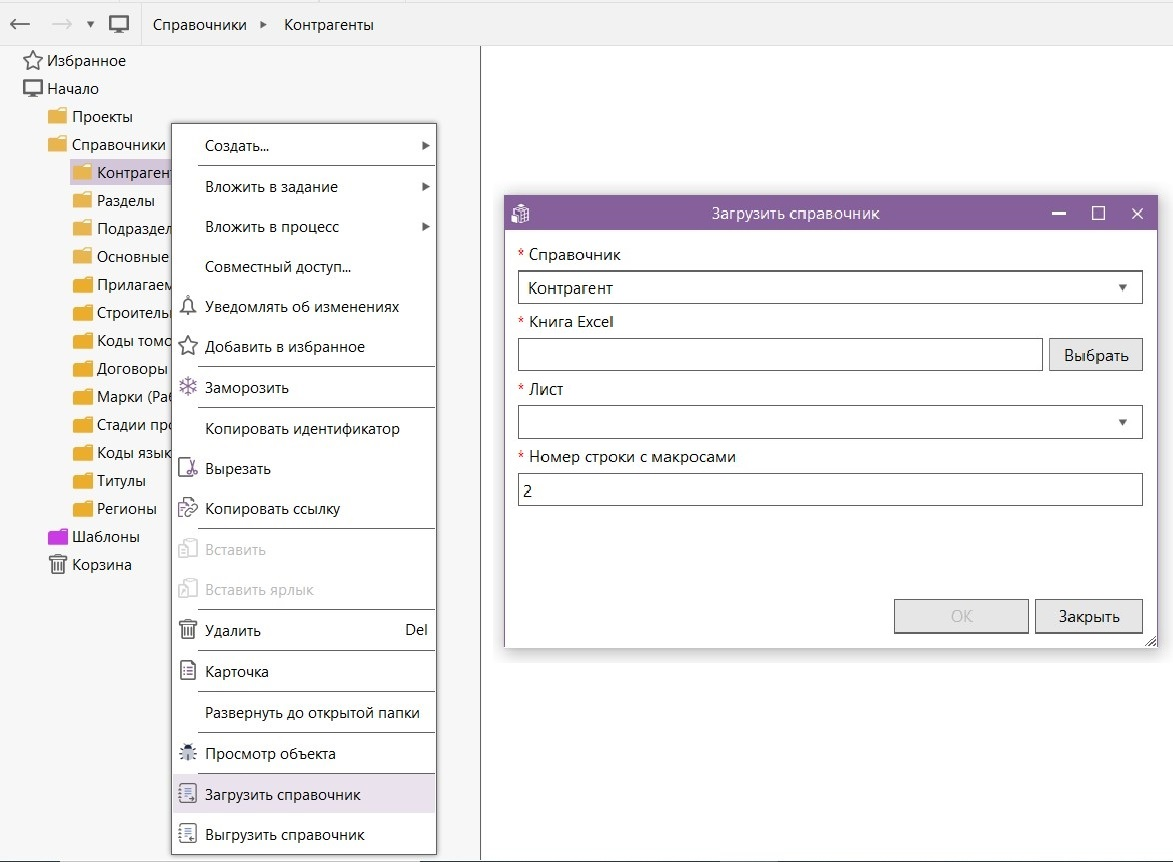Click the trash icon next to Удалить

point(188,629)
